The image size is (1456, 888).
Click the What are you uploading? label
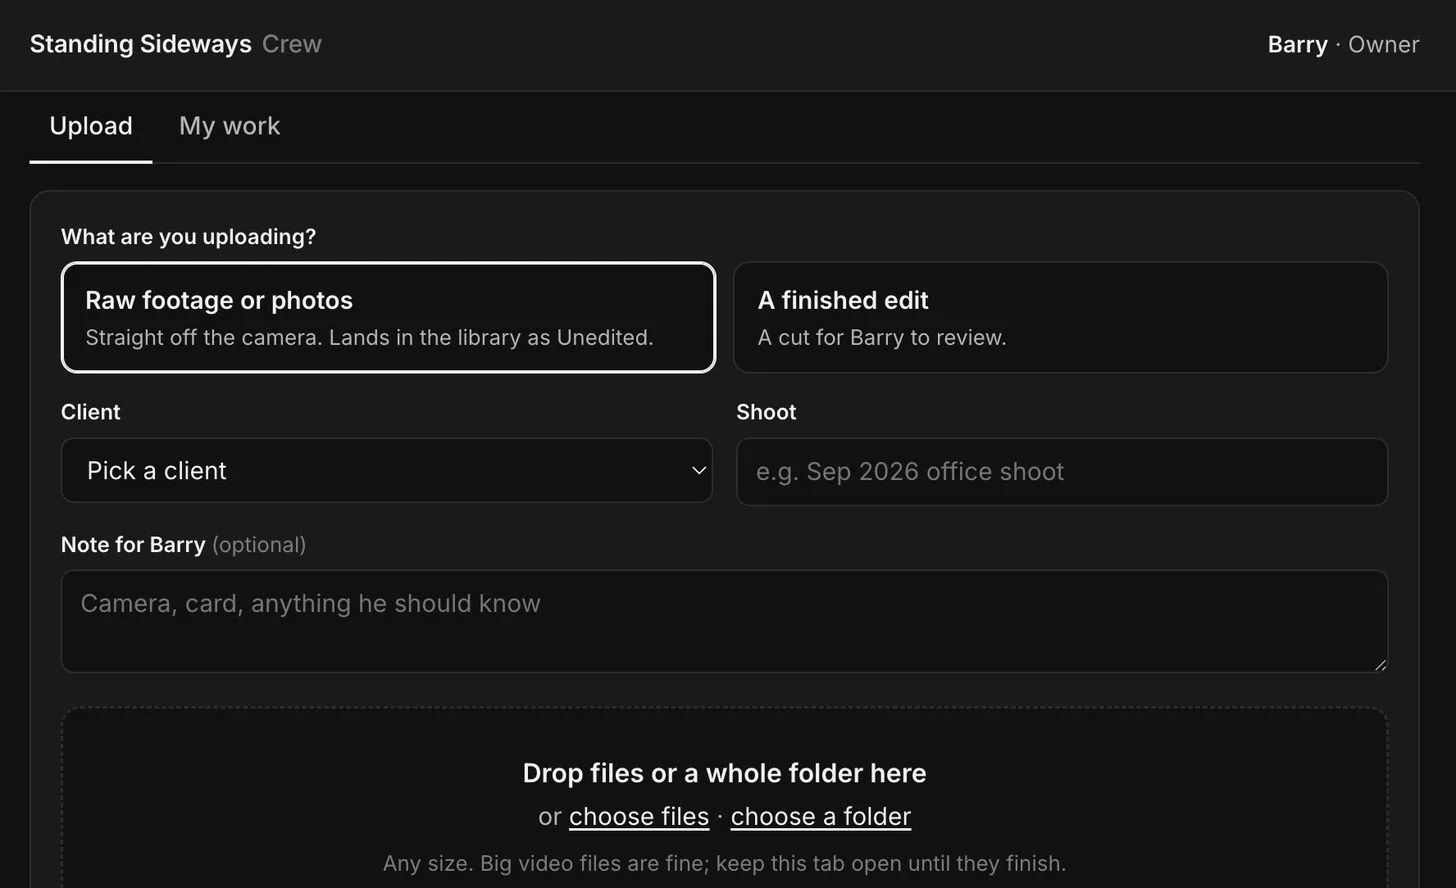point(189,237)
